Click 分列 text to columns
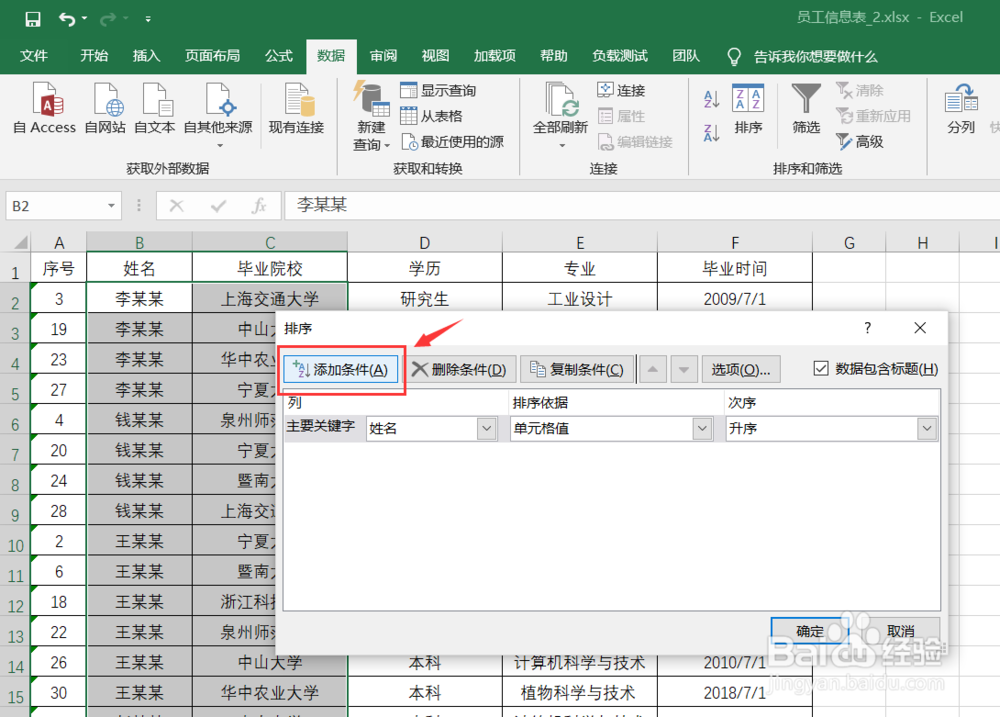The image size is (1000, 717). [961, 108]
